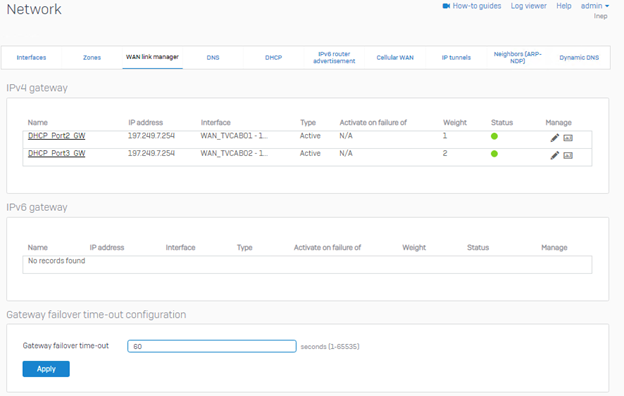Open data usage icon for DHCP_Port2_GW

coord(568,138)
